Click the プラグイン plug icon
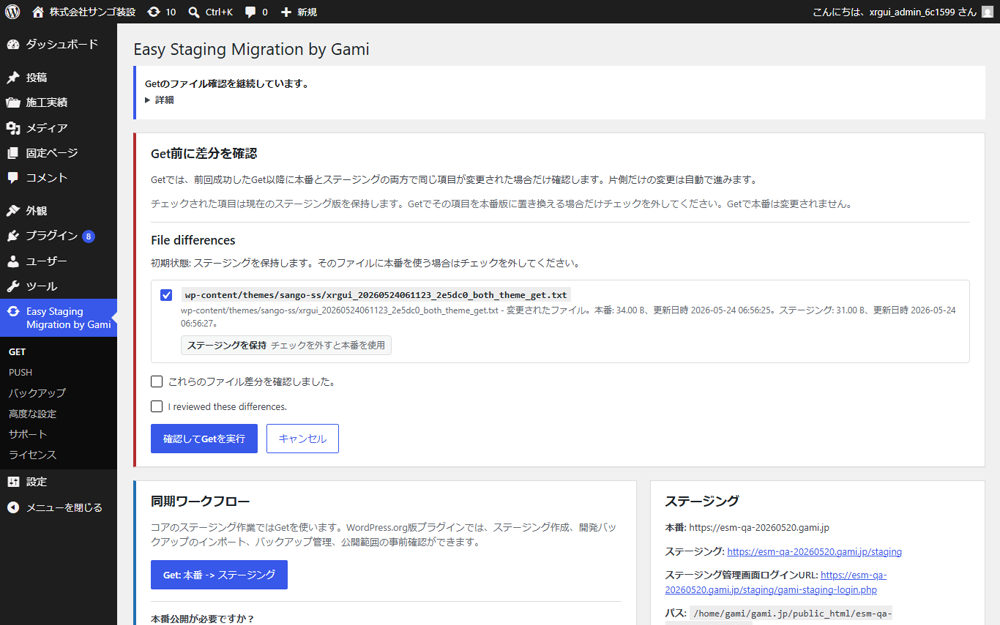Image resolution: width=1000 pixels, height=625 pixels. pyautogui.click(x=13, y=235)
